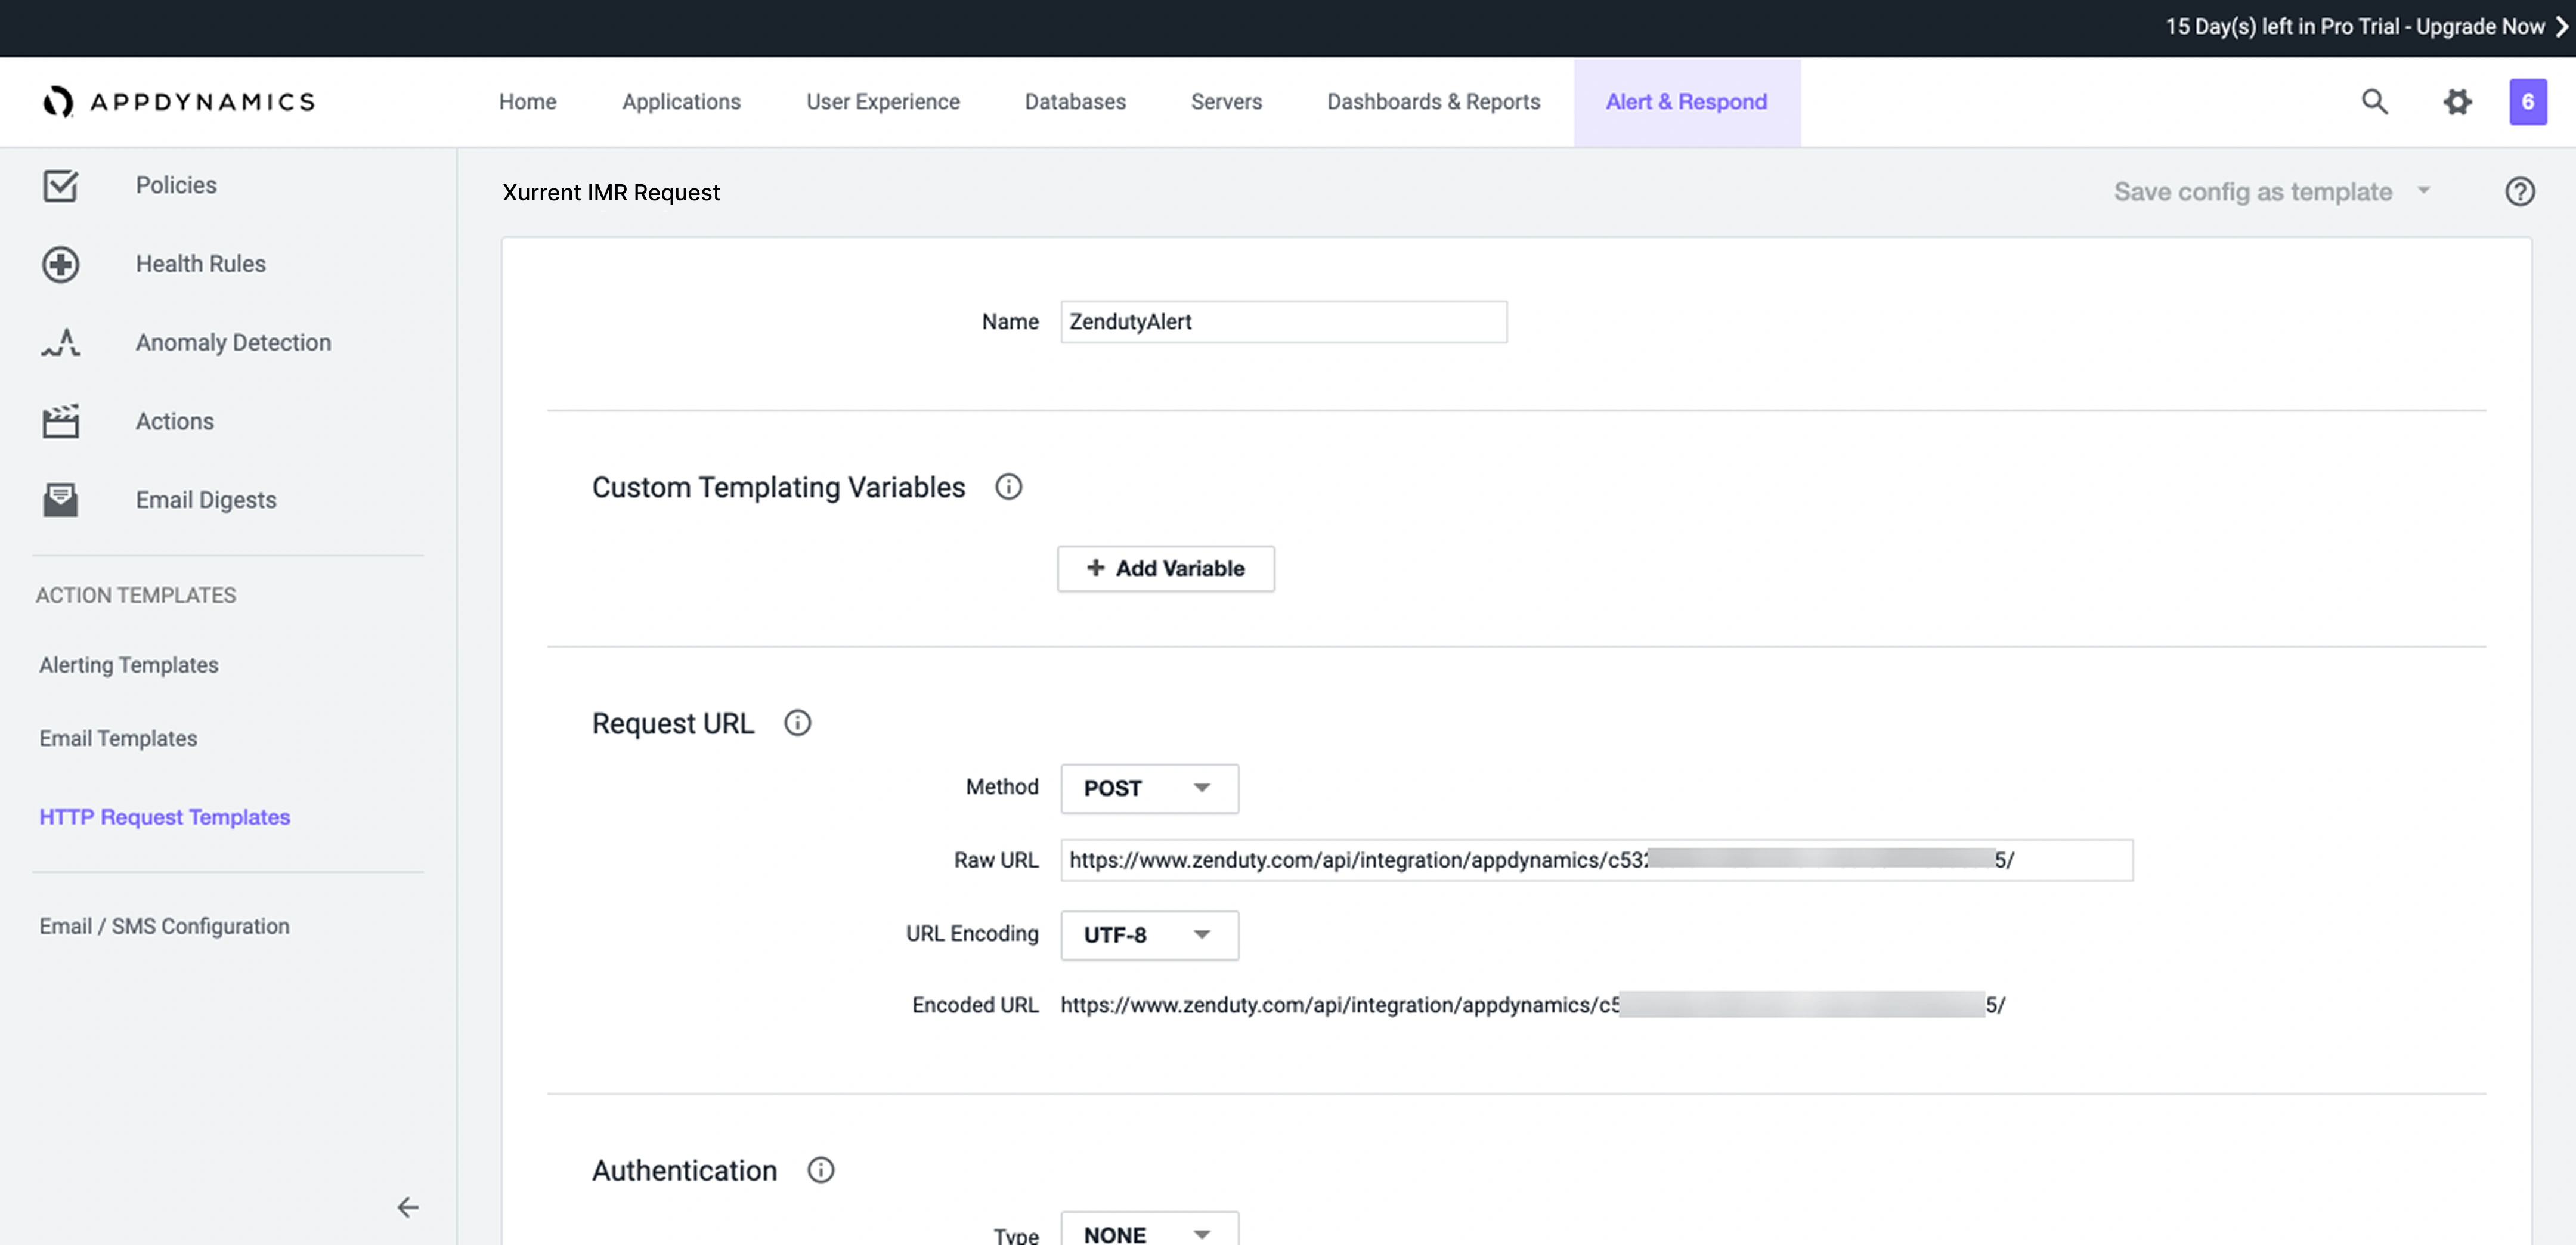
Task: Expand the UTF-8 URL Encoding dropdown
Action: click(1149, 935)
